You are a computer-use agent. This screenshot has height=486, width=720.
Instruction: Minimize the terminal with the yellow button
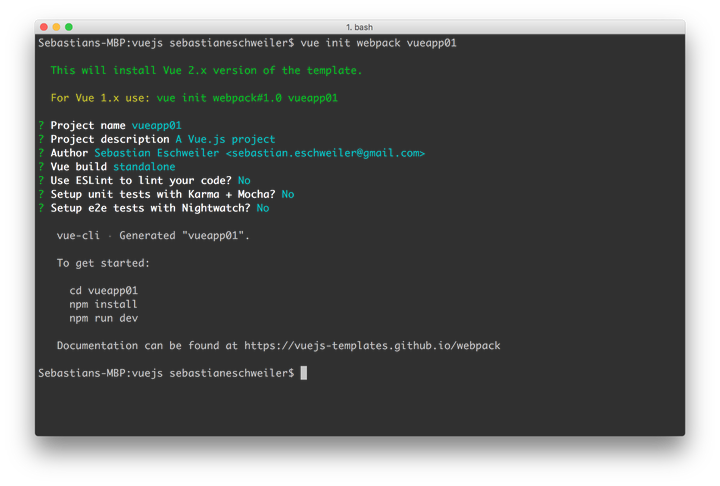tap(56, 26)
